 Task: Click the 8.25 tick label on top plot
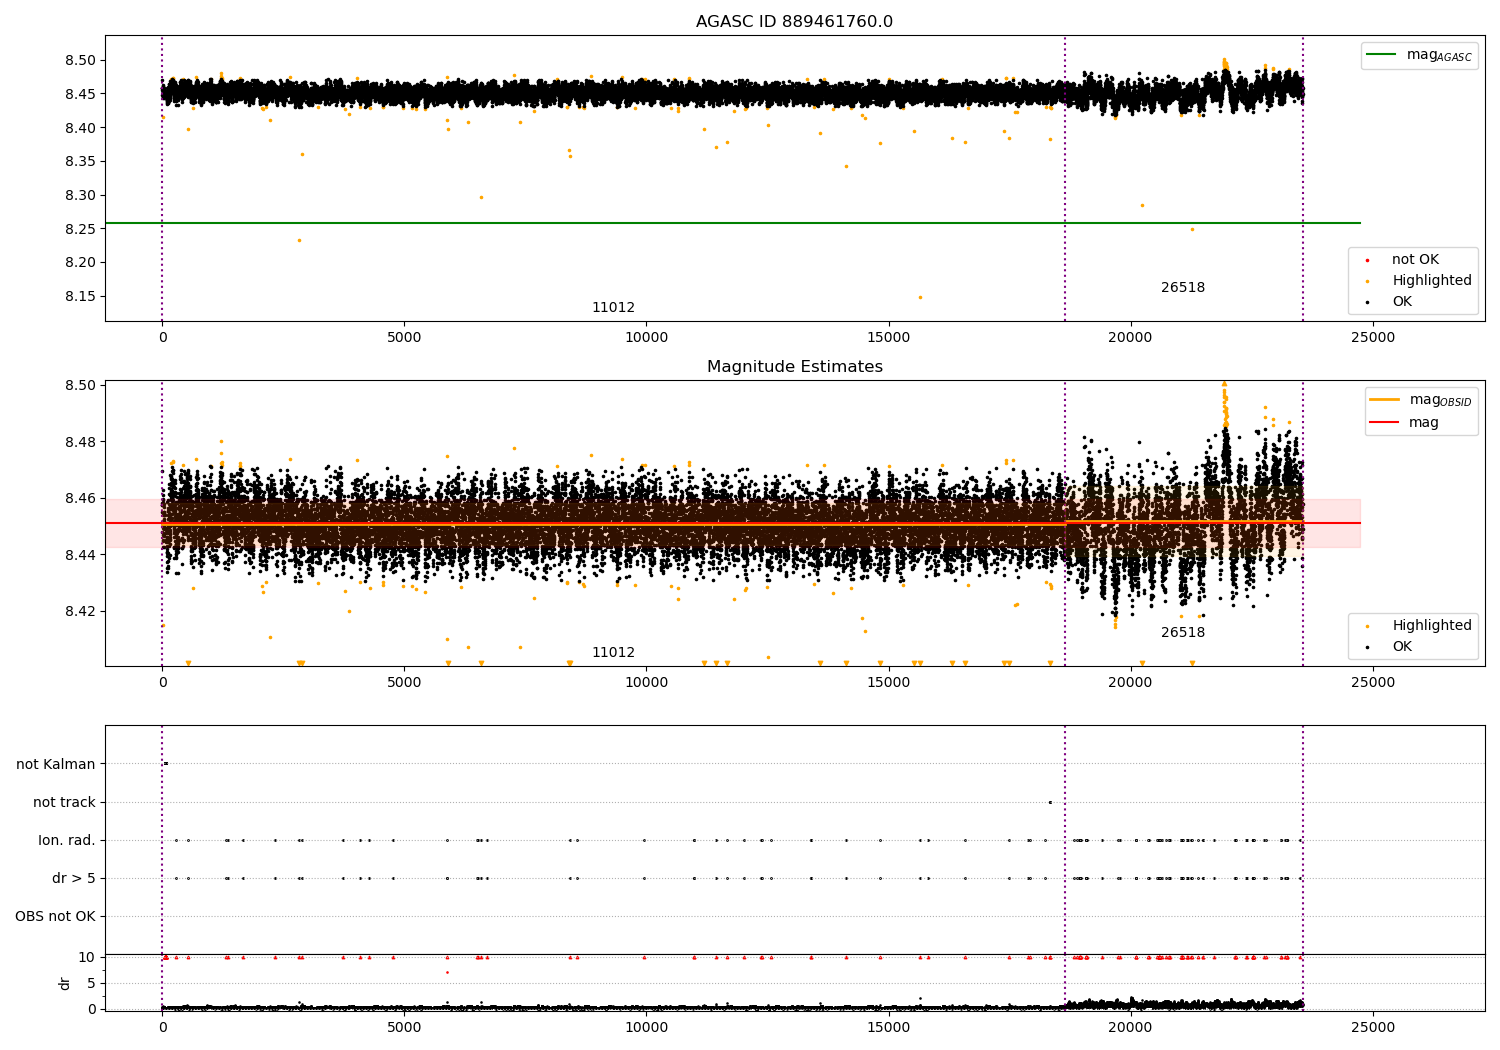81,229
